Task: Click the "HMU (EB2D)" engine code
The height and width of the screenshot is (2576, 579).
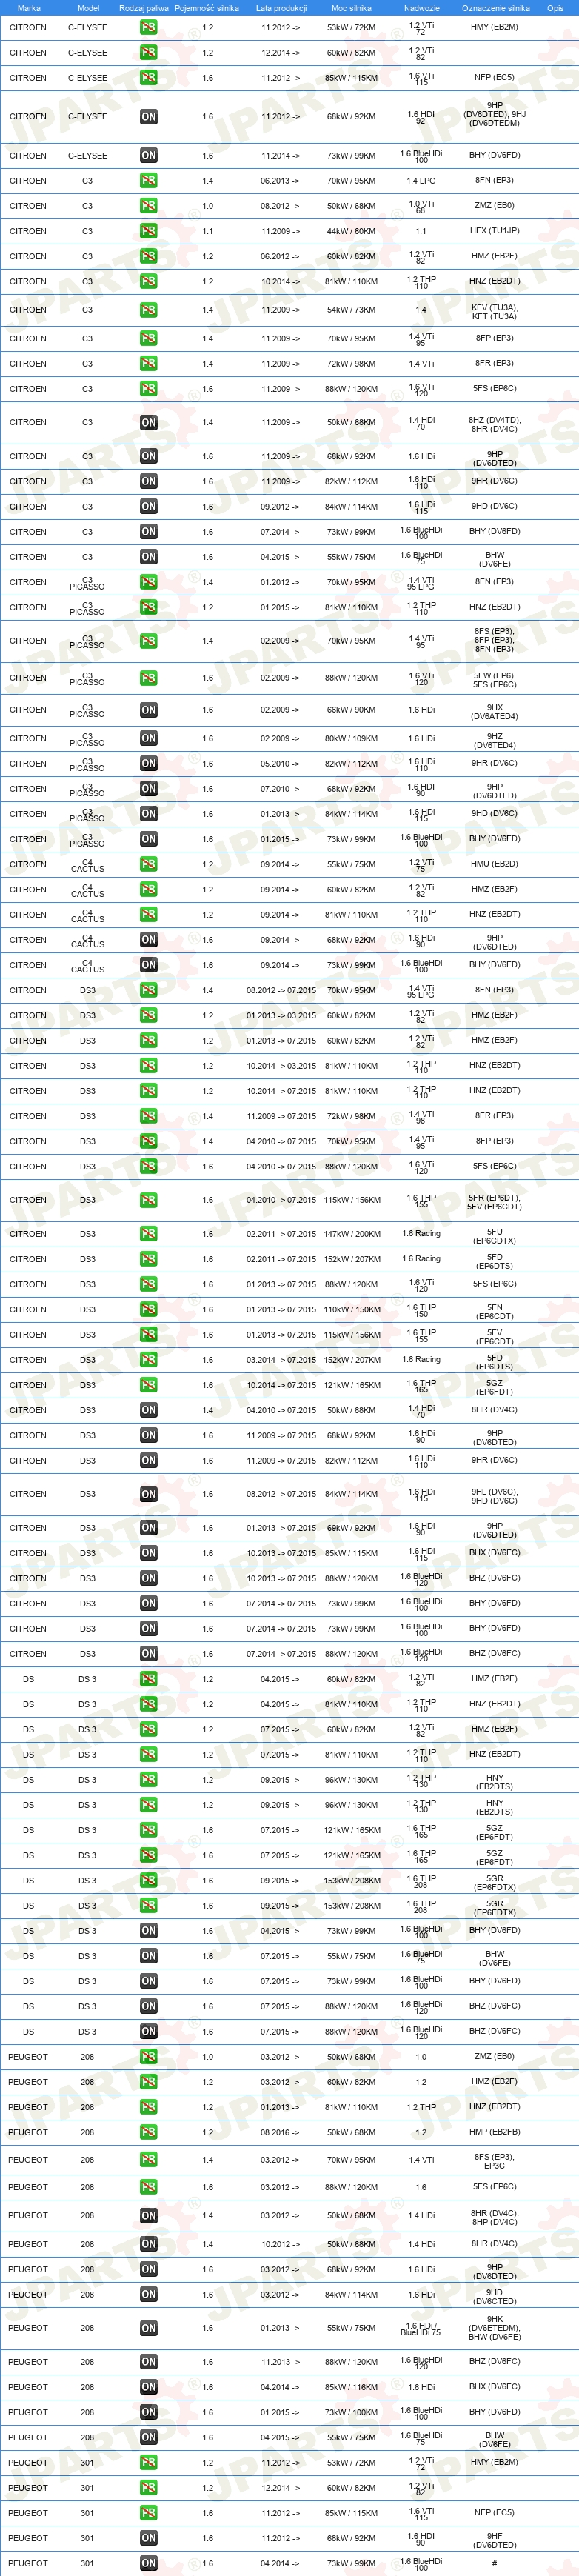Action: tap(495, 864)
